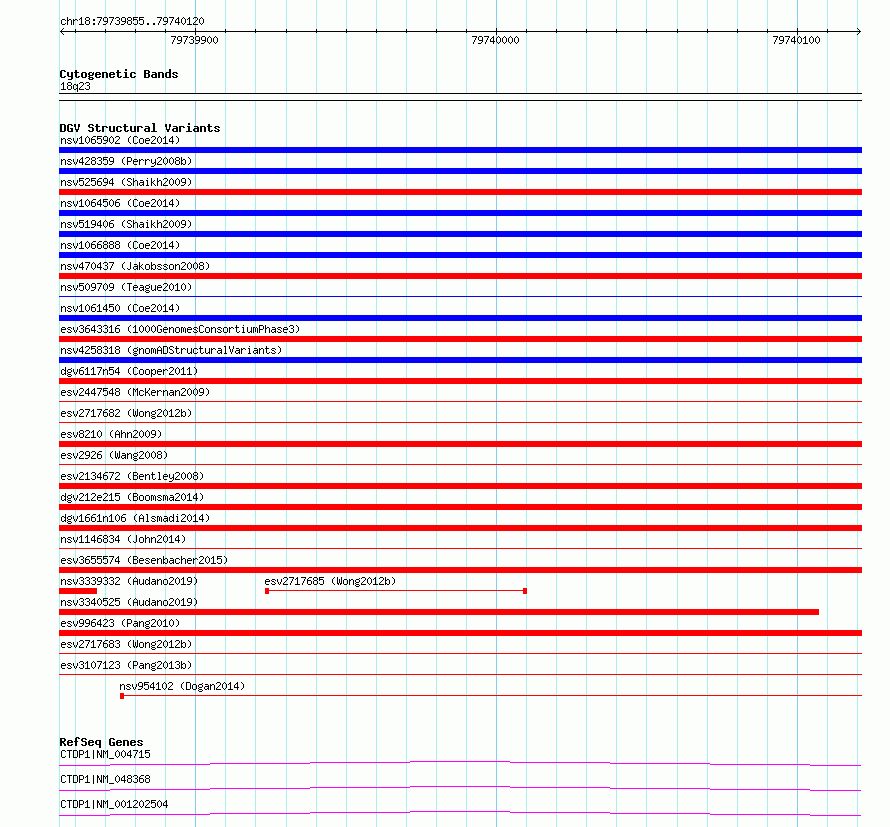The width and height of the screenshot is (890, 827).
Task: Click the 18q23 cytogenetic band label
Action: 75,86
